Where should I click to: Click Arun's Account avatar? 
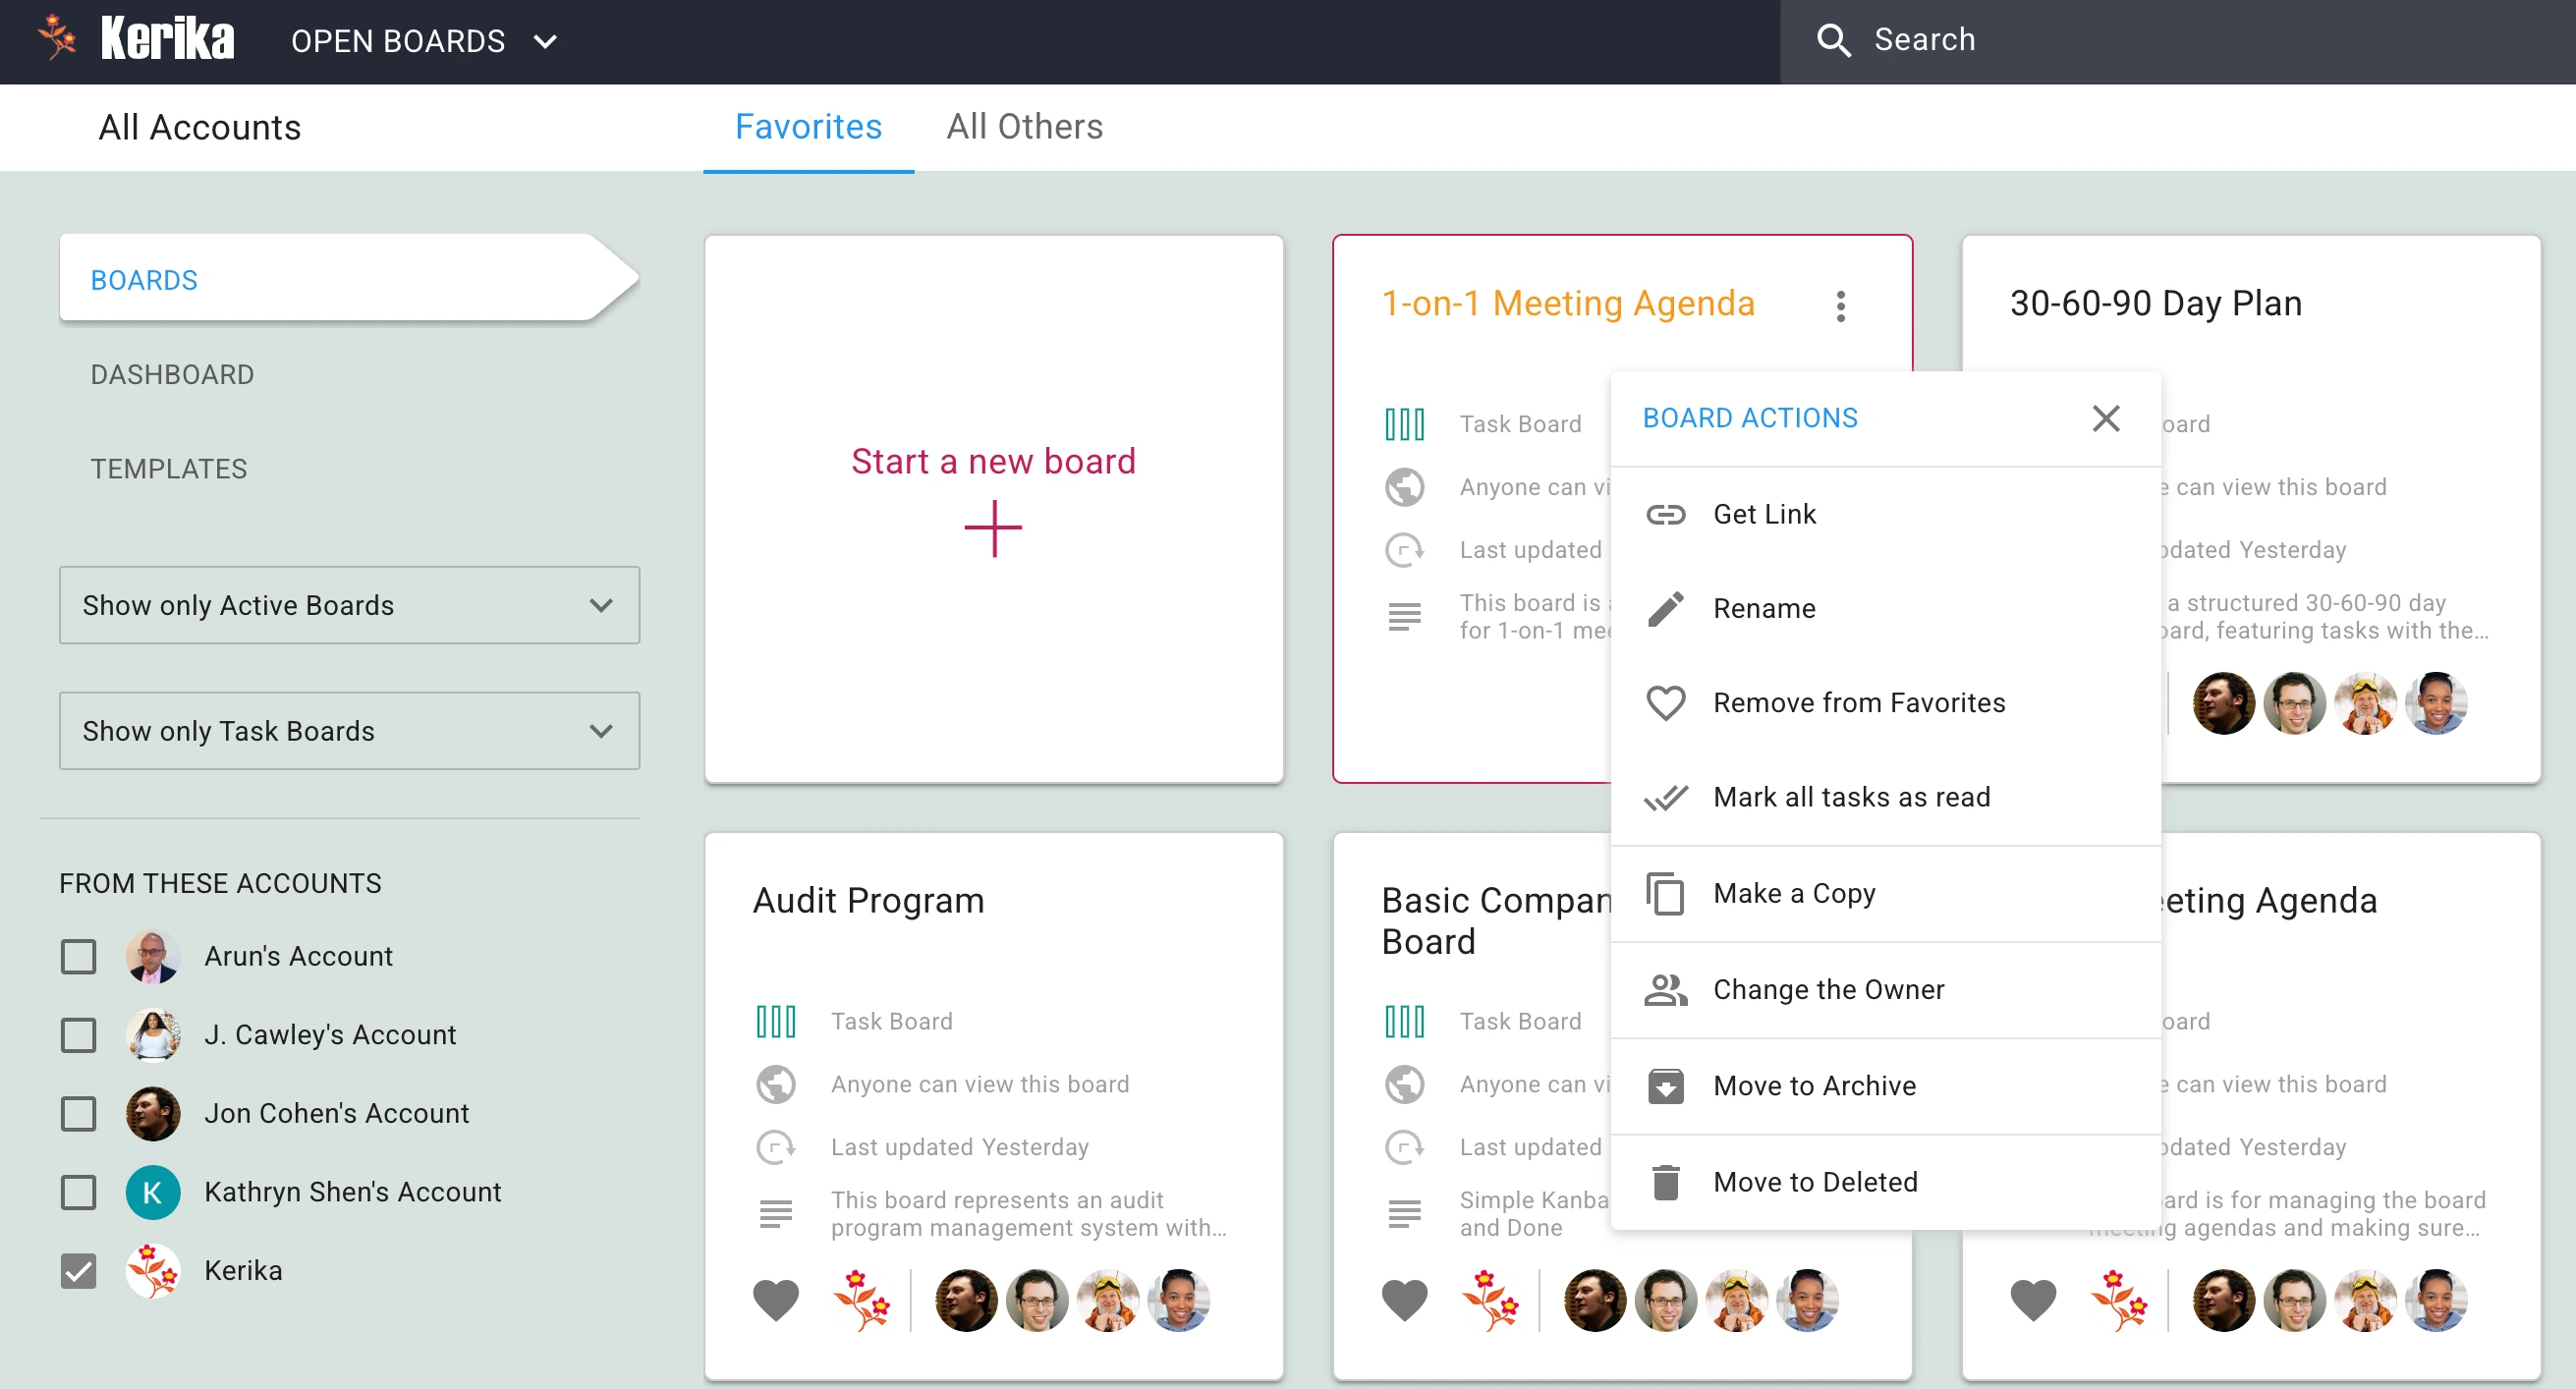tap(153, 956)
